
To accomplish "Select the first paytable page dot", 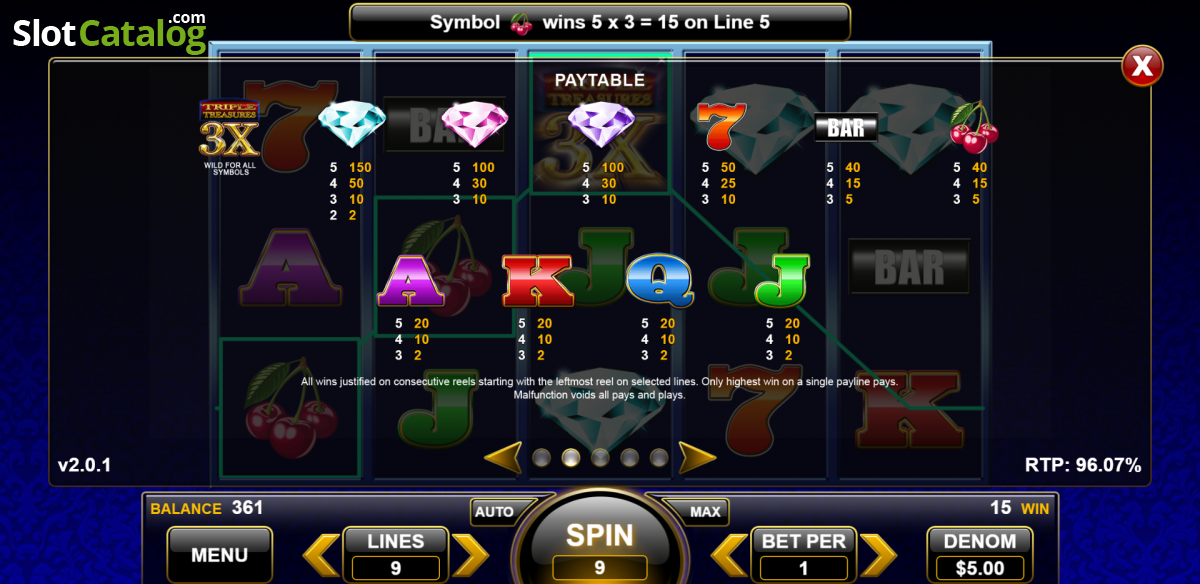I will (542, 458).
